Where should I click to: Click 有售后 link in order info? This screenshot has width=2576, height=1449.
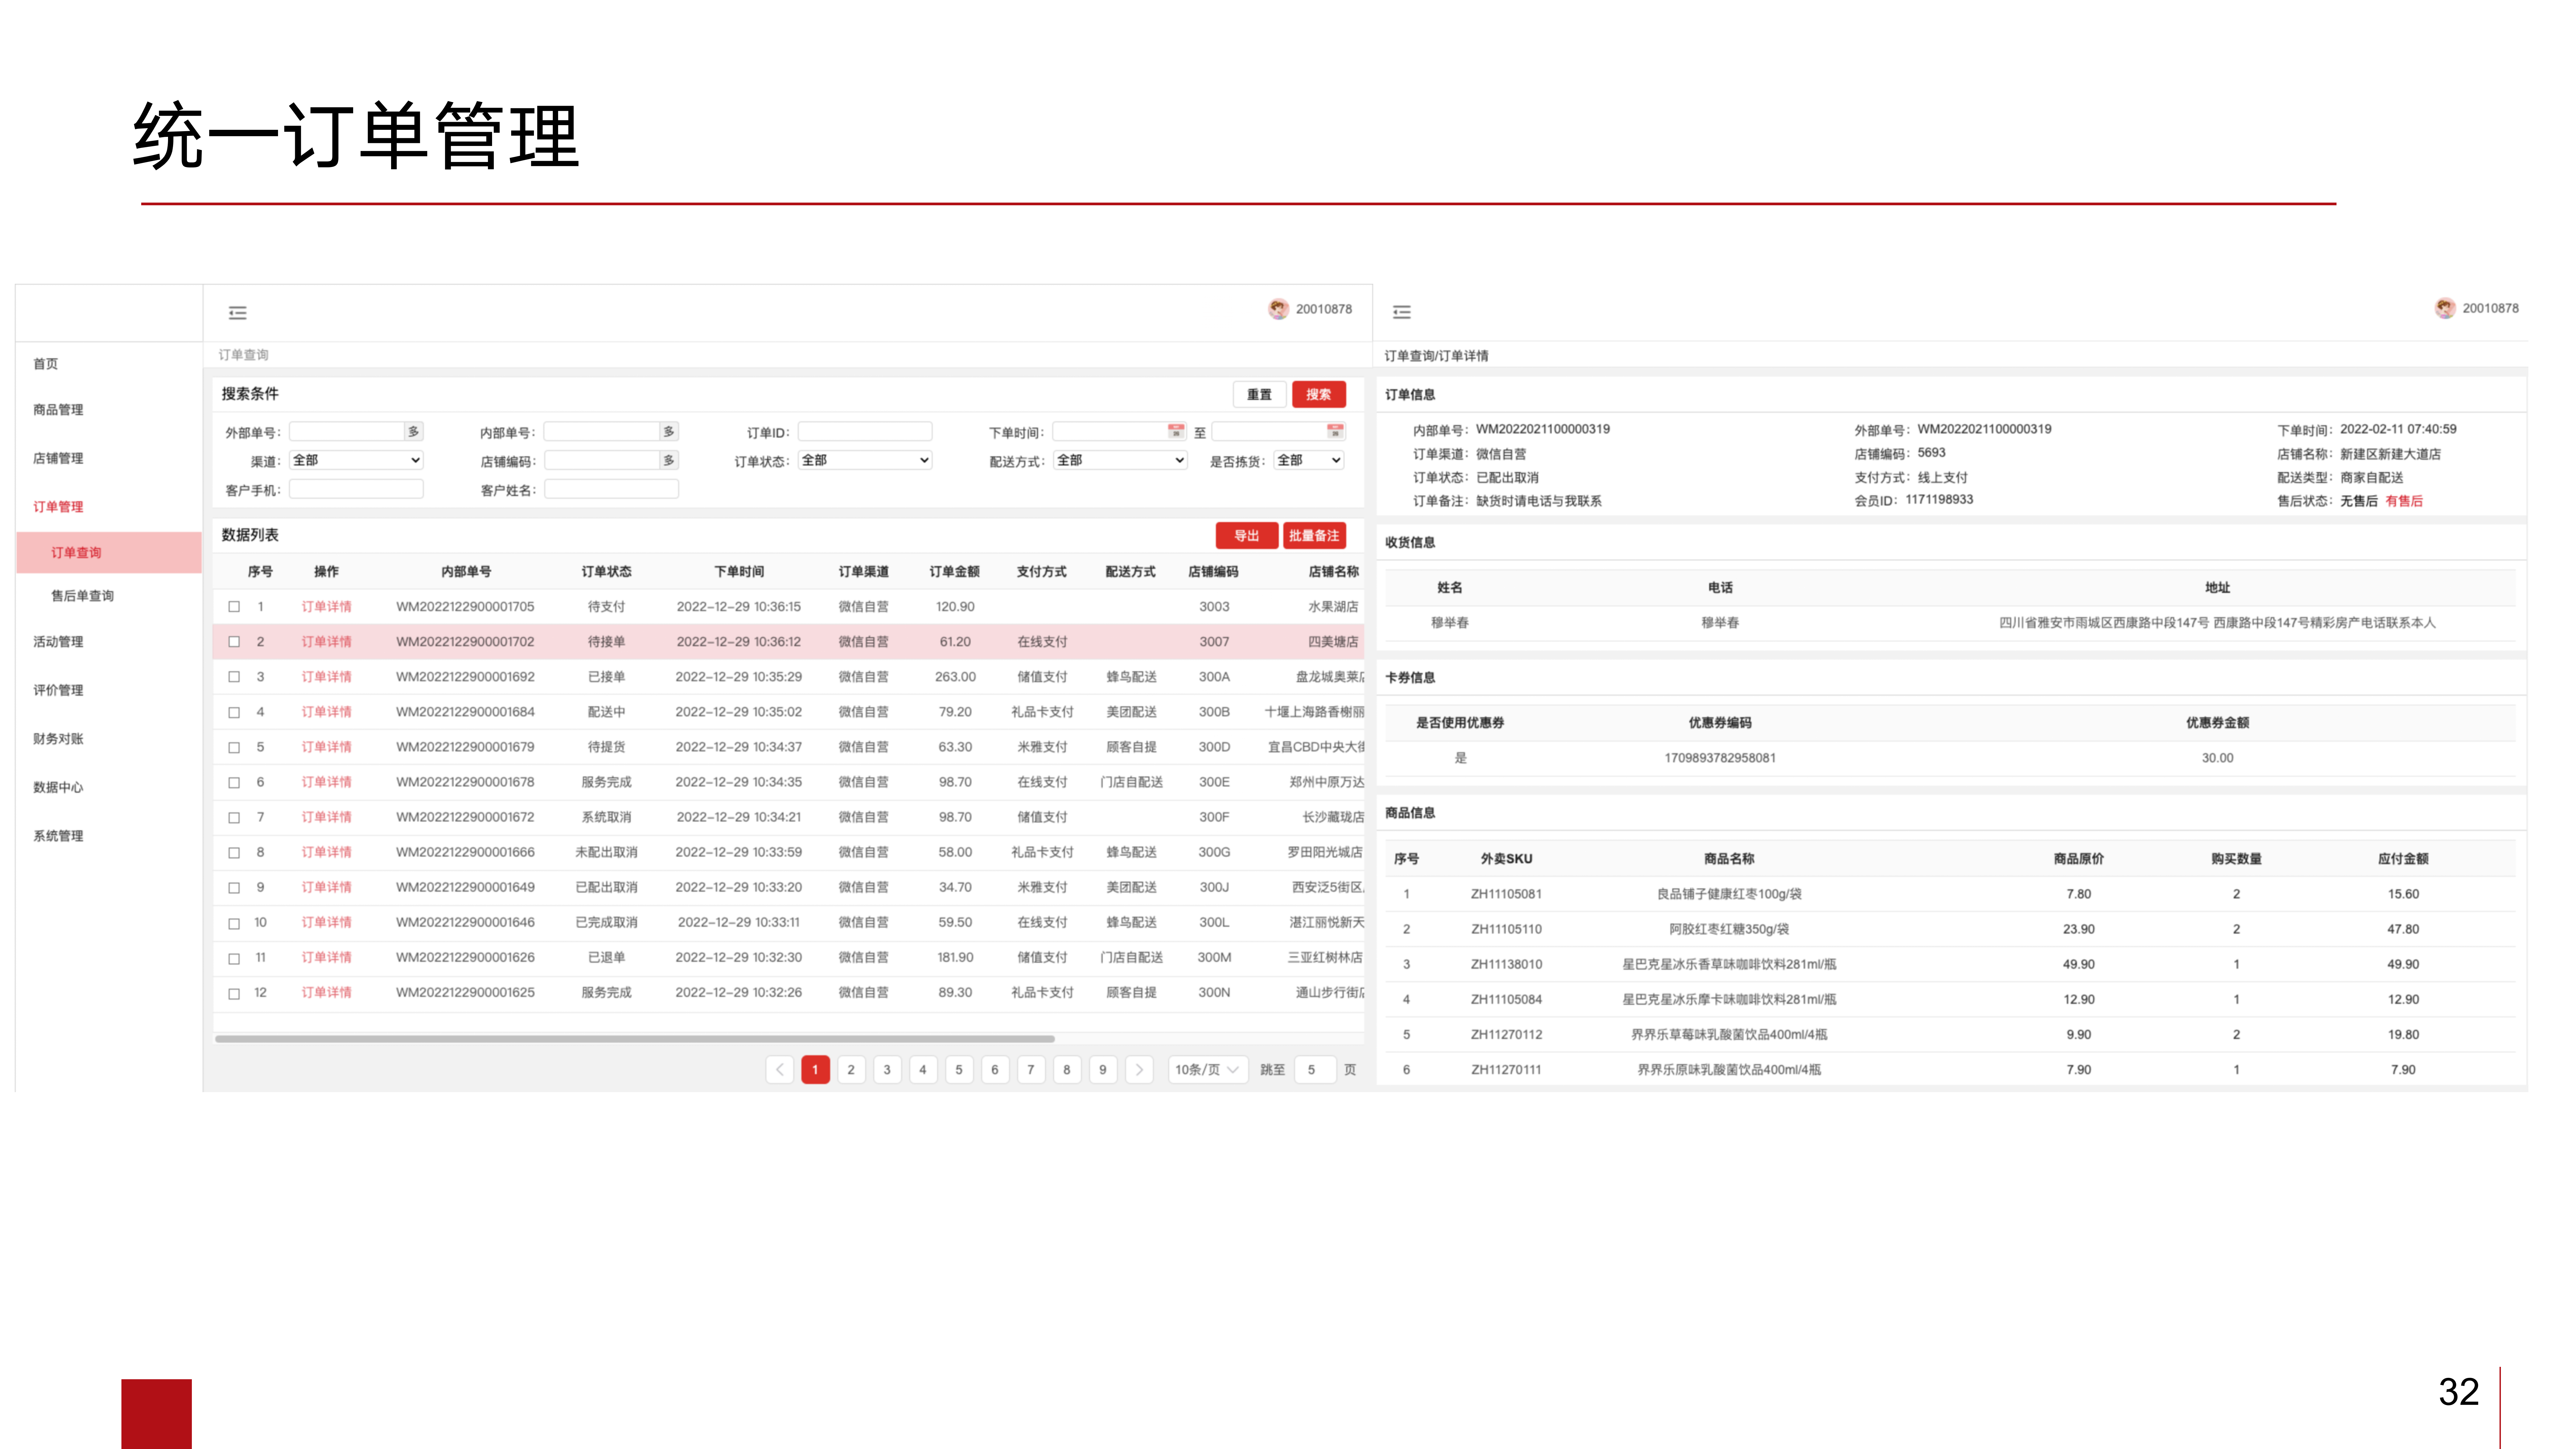pos(2404,501)
